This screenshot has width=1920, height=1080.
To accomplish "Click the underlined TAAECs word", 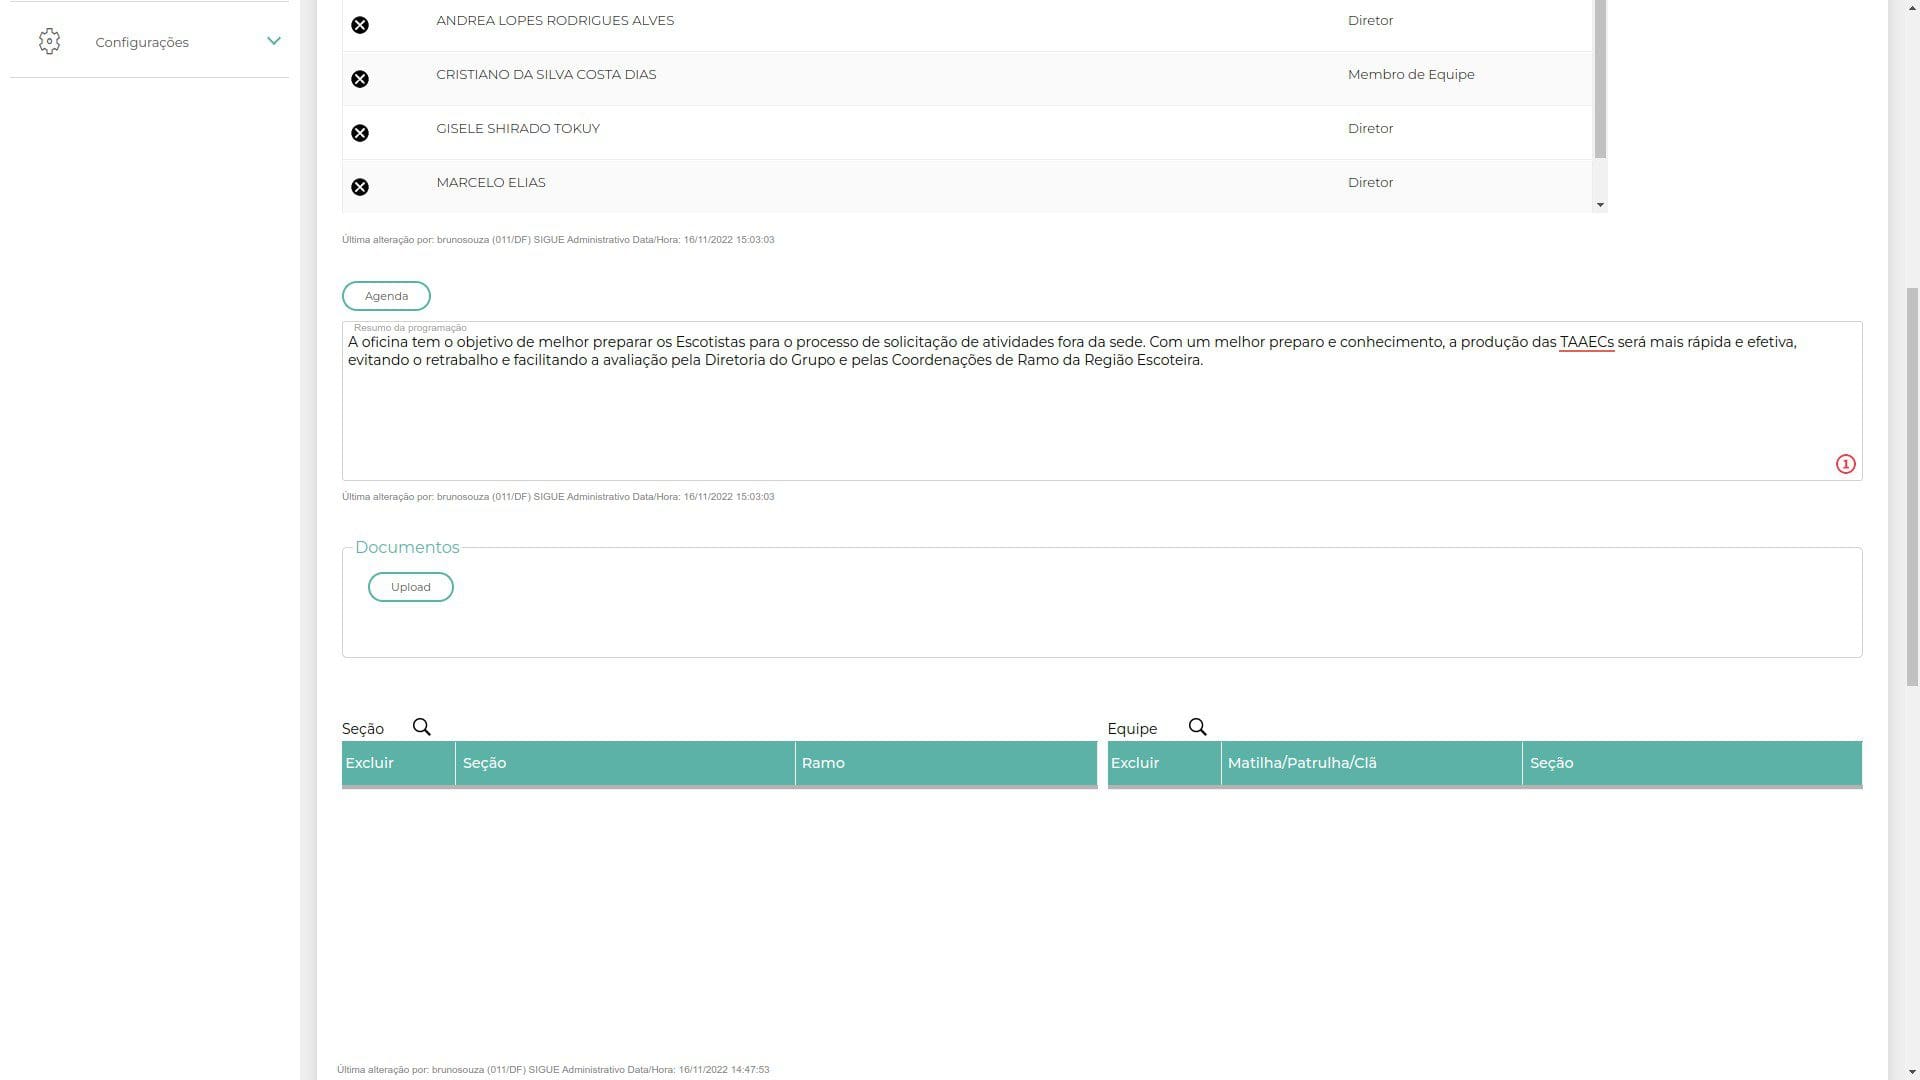I will point(1586,342).
